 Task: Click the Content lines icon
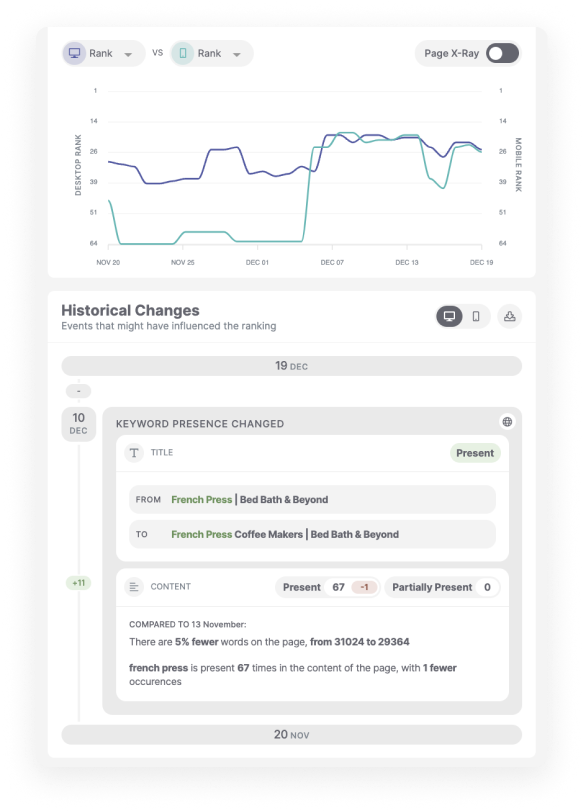(x=134, y=587)
